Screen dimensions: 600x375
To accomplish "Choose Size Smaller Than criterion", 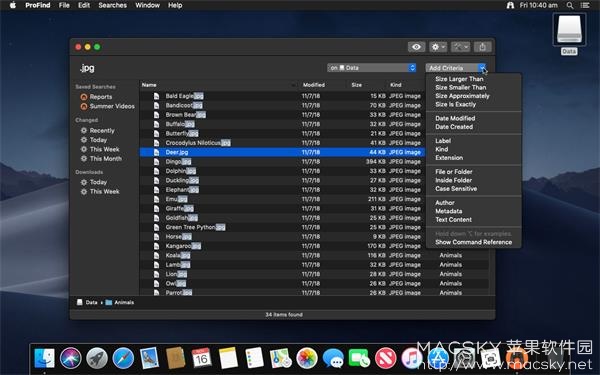I will (460, 87).
